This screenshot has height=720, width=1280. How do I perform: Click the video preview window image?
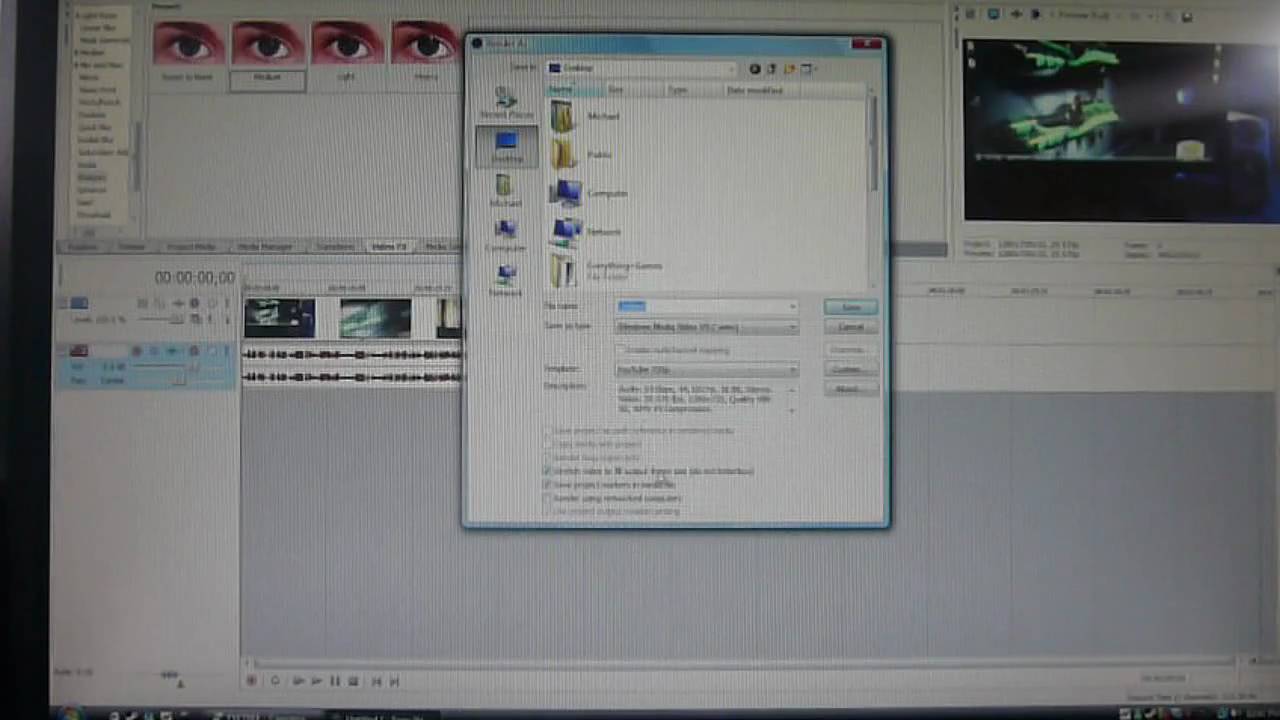(x=1118, y=130)
